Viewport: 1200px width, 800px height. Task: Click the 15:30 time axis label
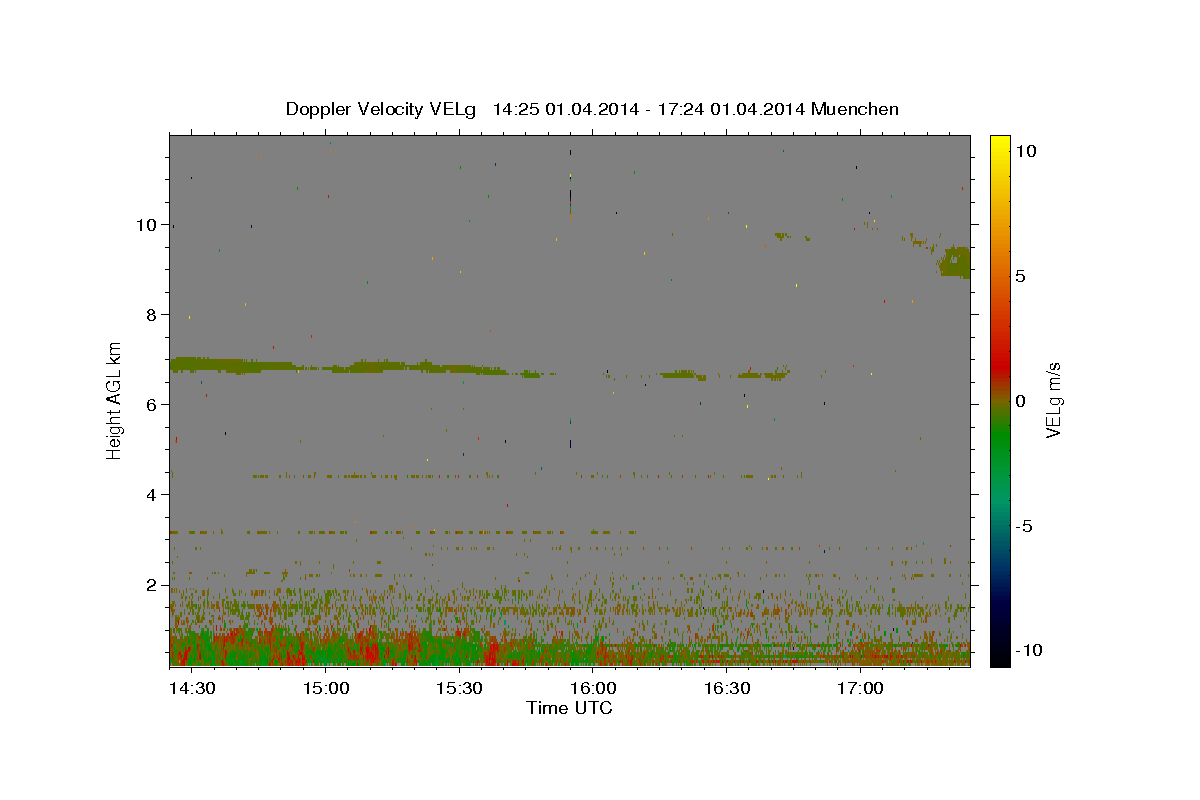coord(459,688)
